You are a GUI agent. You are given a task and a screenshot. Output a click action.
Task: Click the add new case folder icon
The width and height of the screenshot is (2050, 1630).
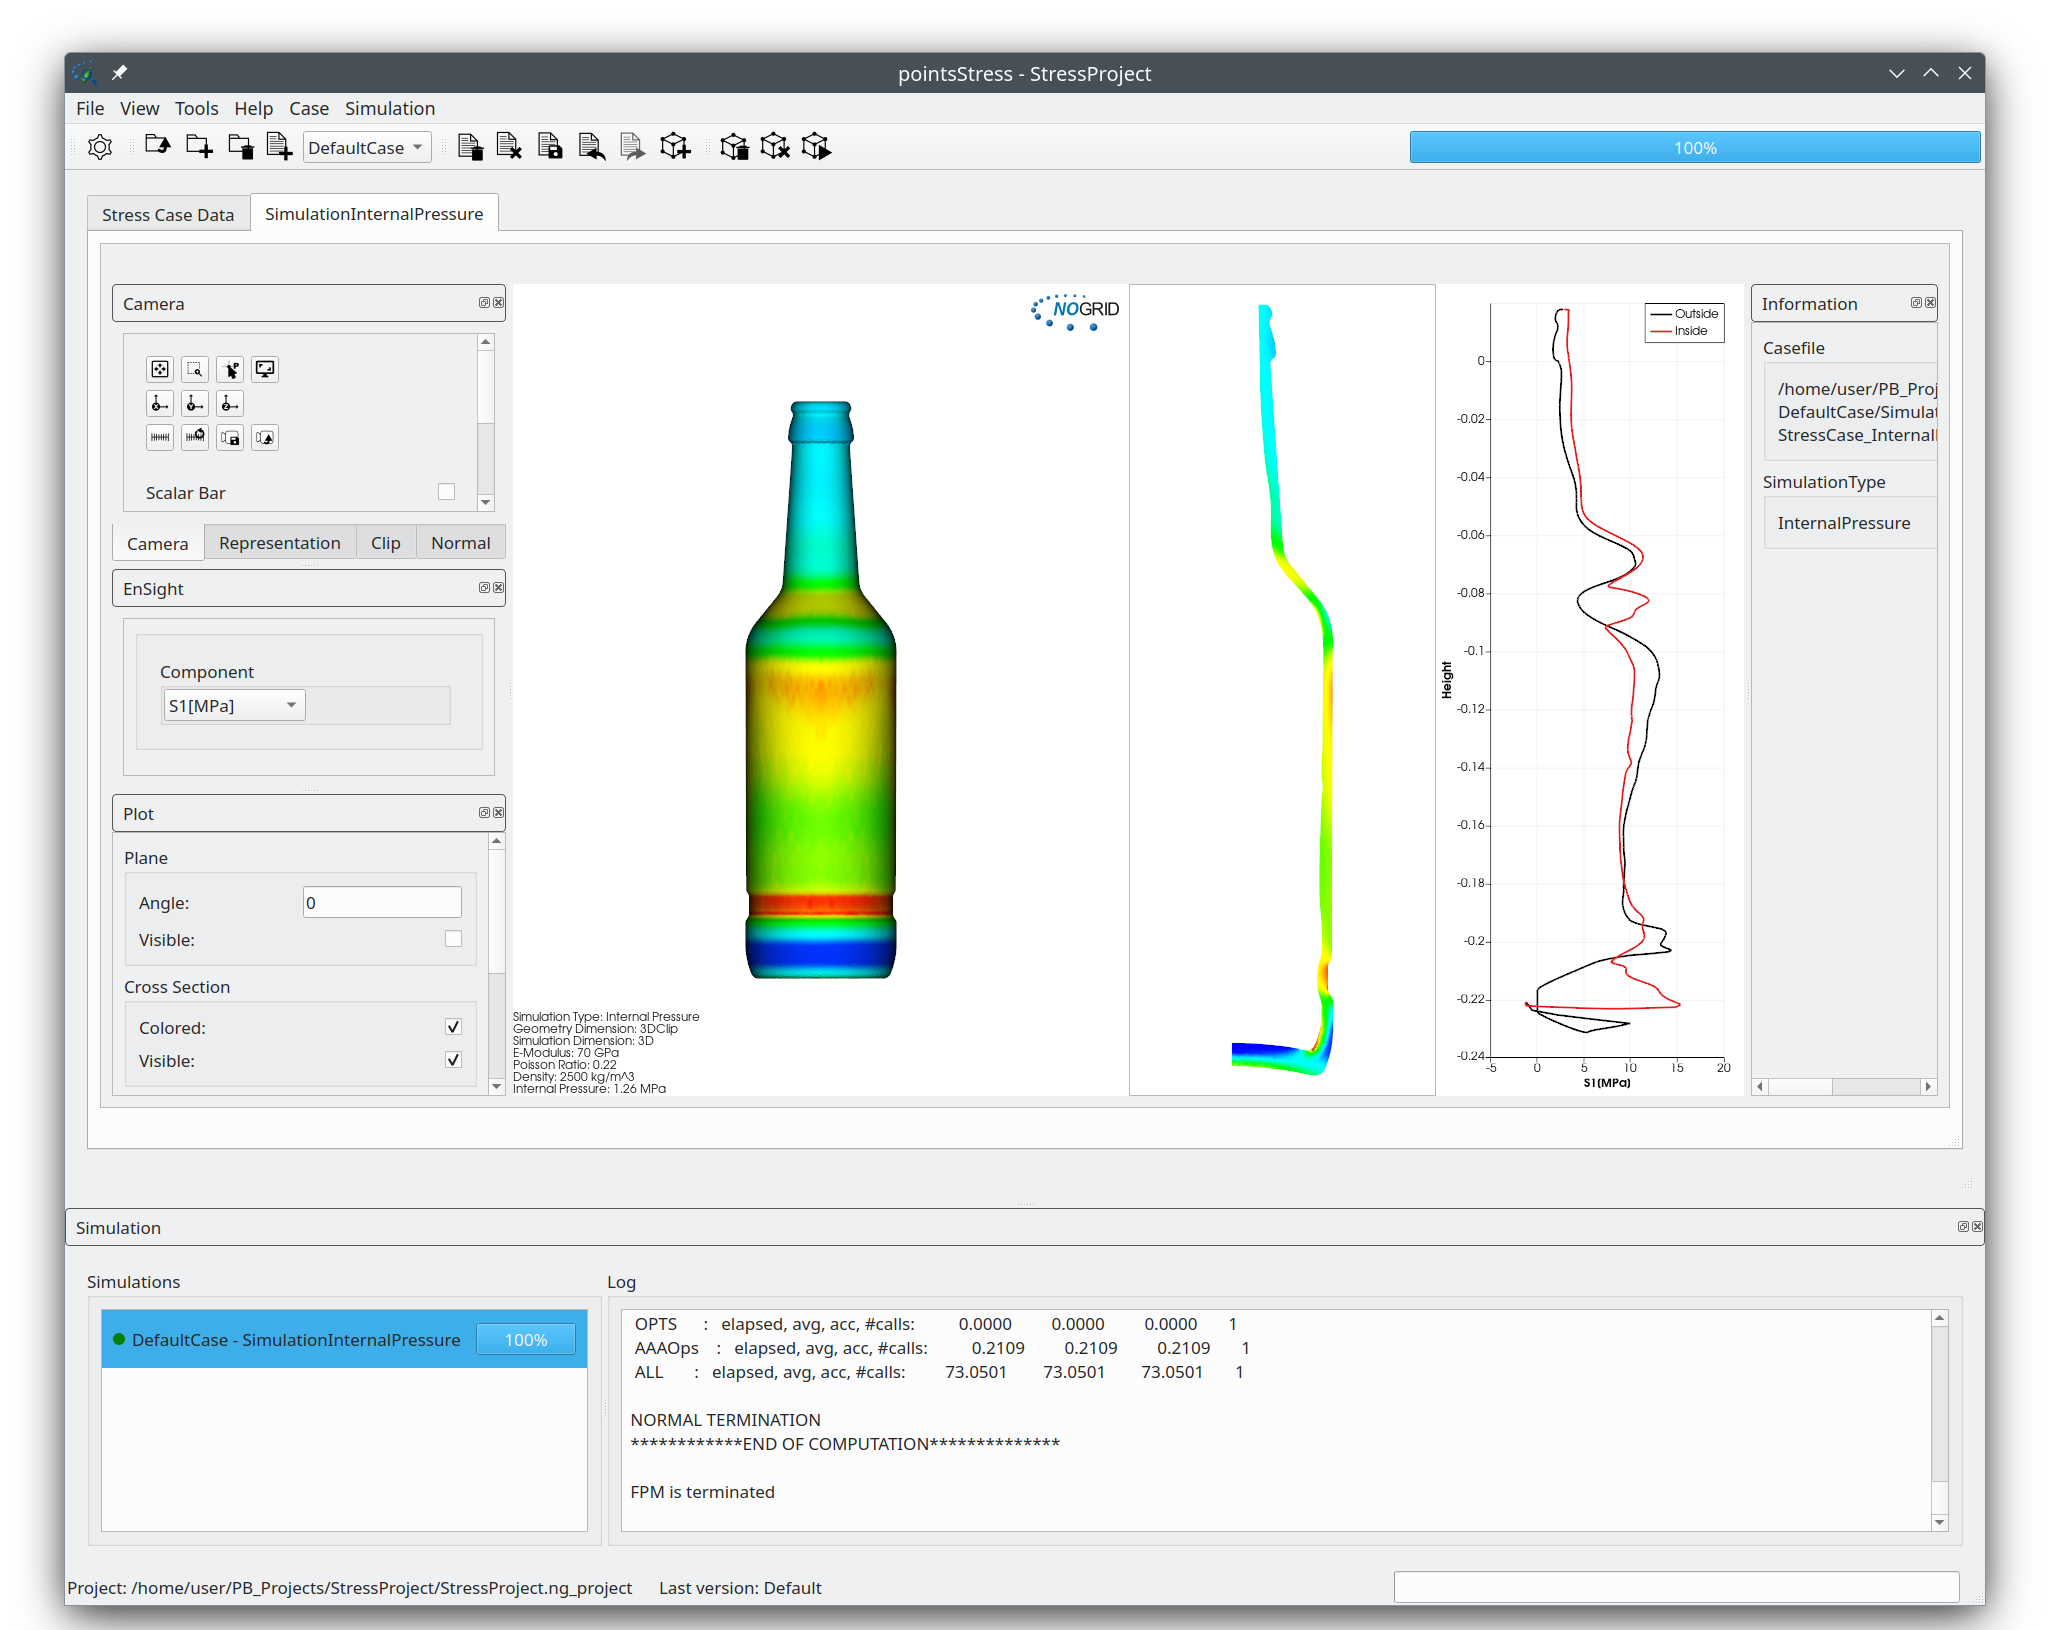click(198, 146)
